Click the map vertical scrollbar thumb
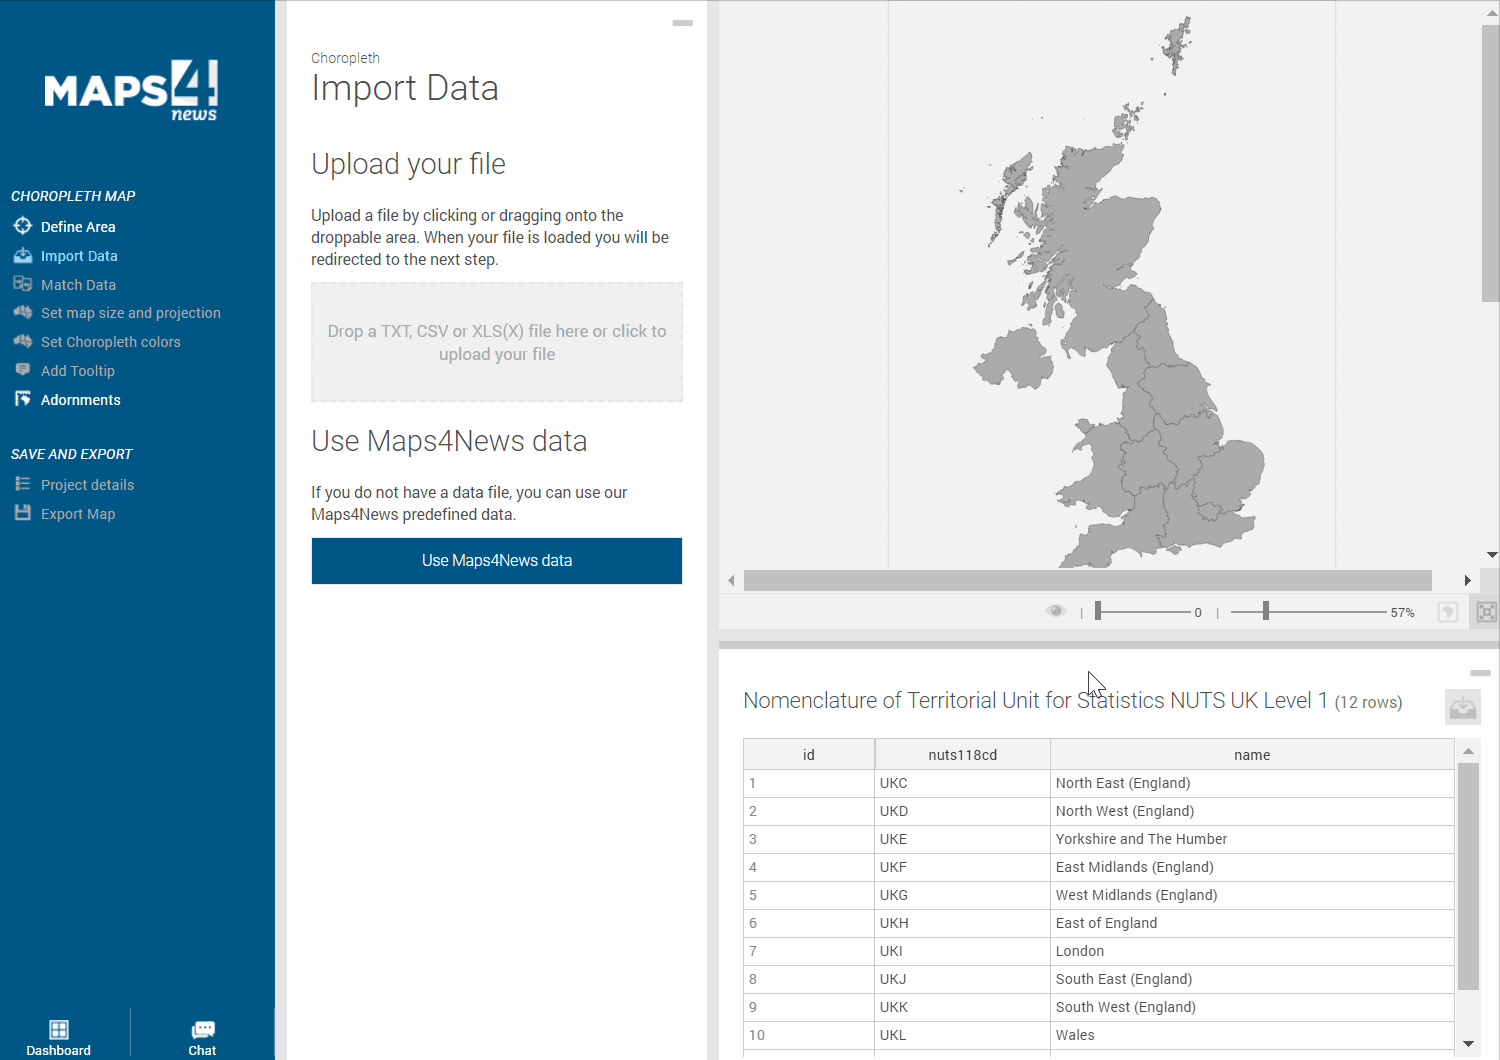The width and height of the screenshot is (1500, 1060). 1491,163
